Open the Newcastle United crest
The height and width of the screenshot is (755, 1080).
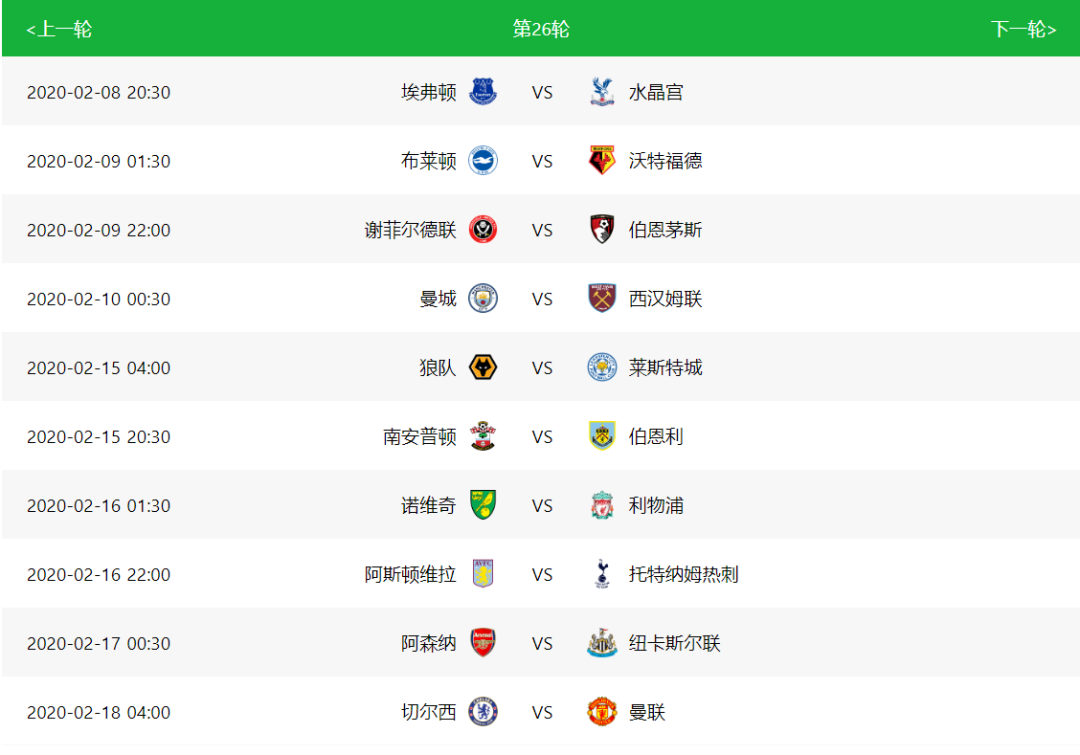pyautogui.click(x=602, y=643)
